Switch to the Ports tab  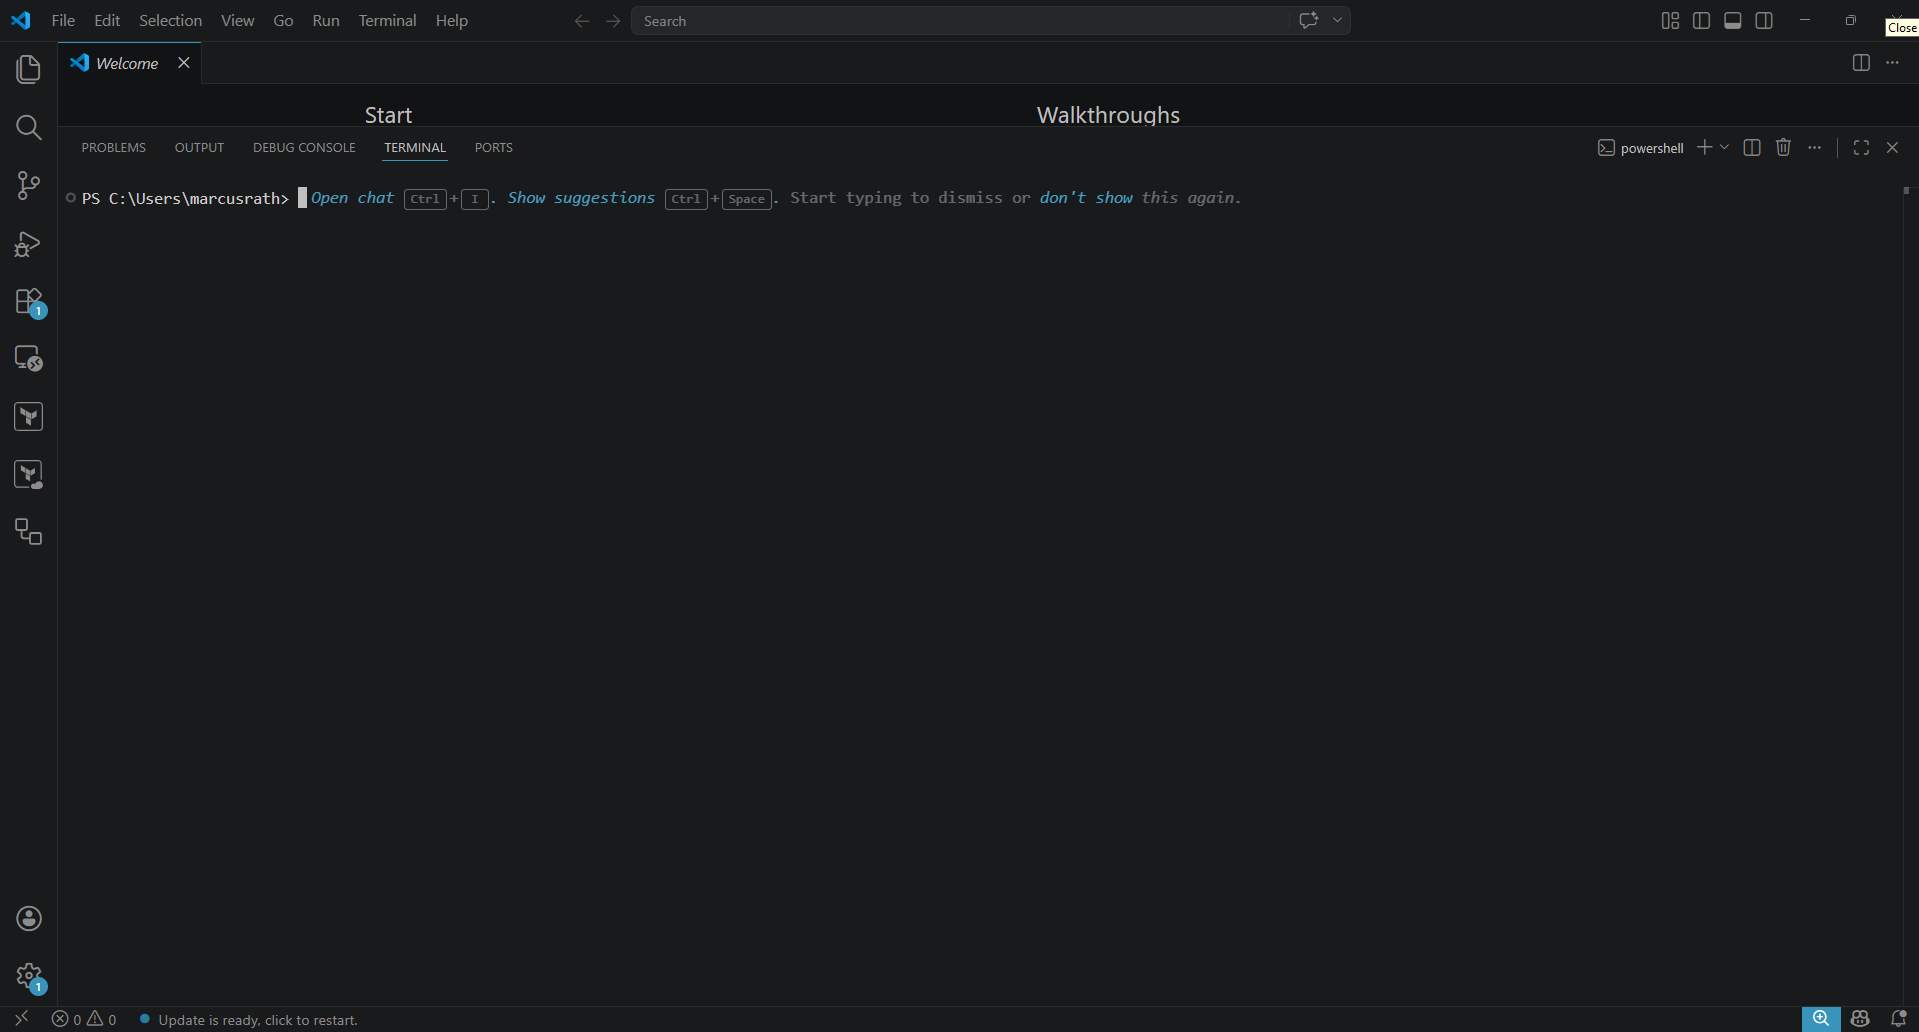click(494, 147)
